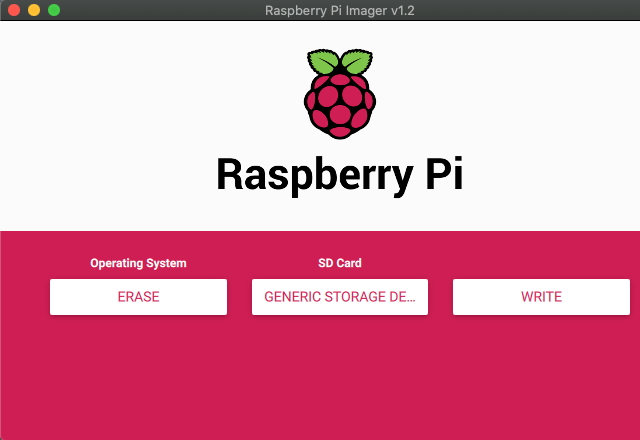Click the crimson space above the WRITE button
640x440 pixels.
541,255
